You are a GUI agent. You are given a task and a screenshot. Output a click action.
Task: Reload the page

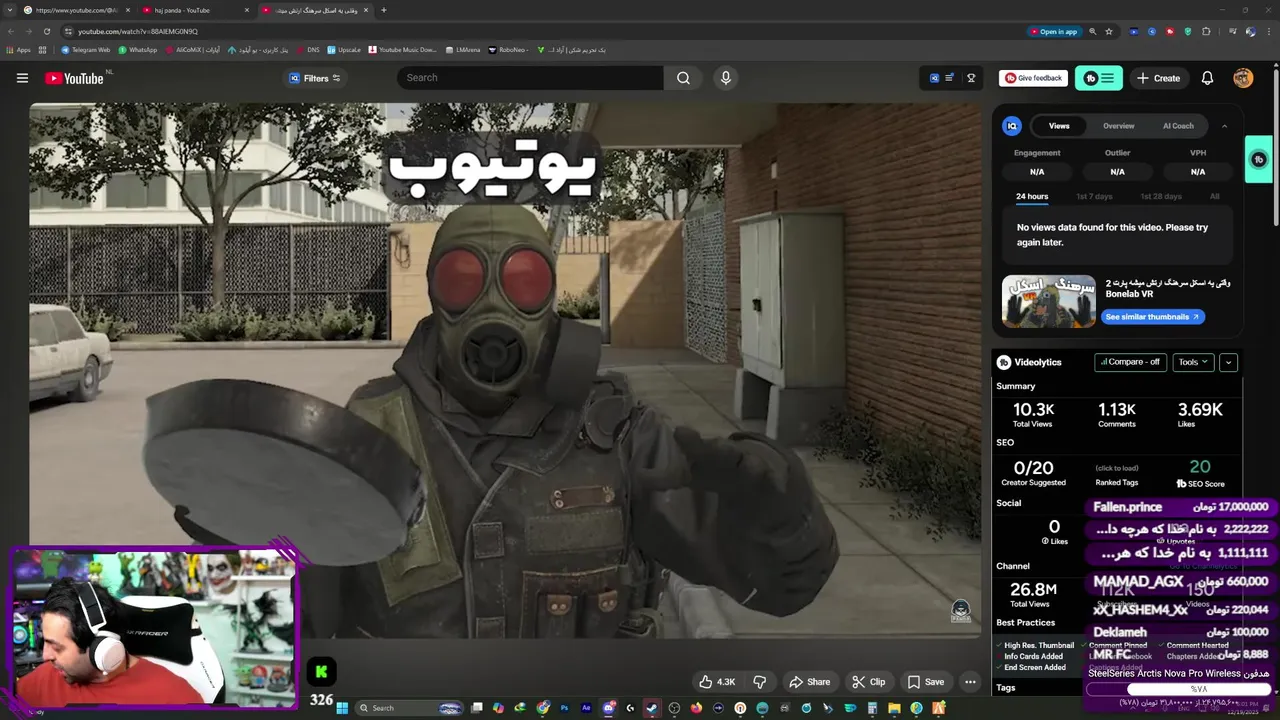[46, 31]
